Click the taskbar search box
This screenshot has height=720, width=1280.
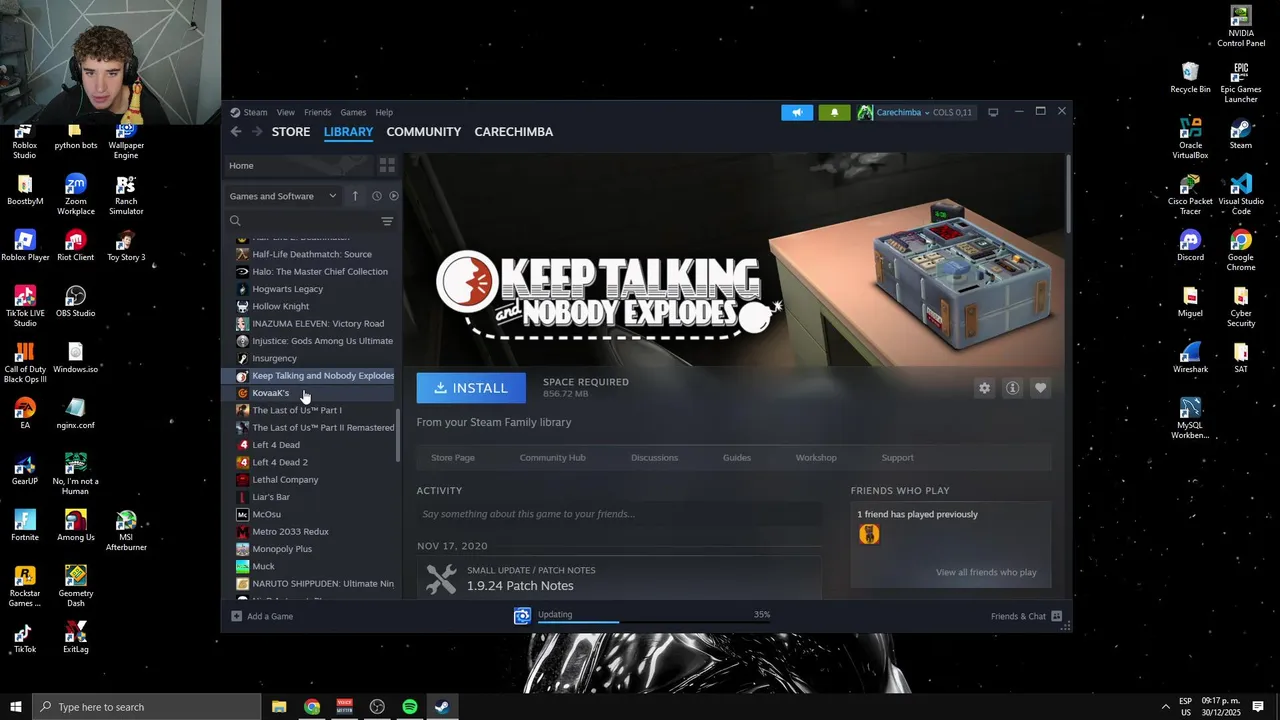click(x=146, y=707)
